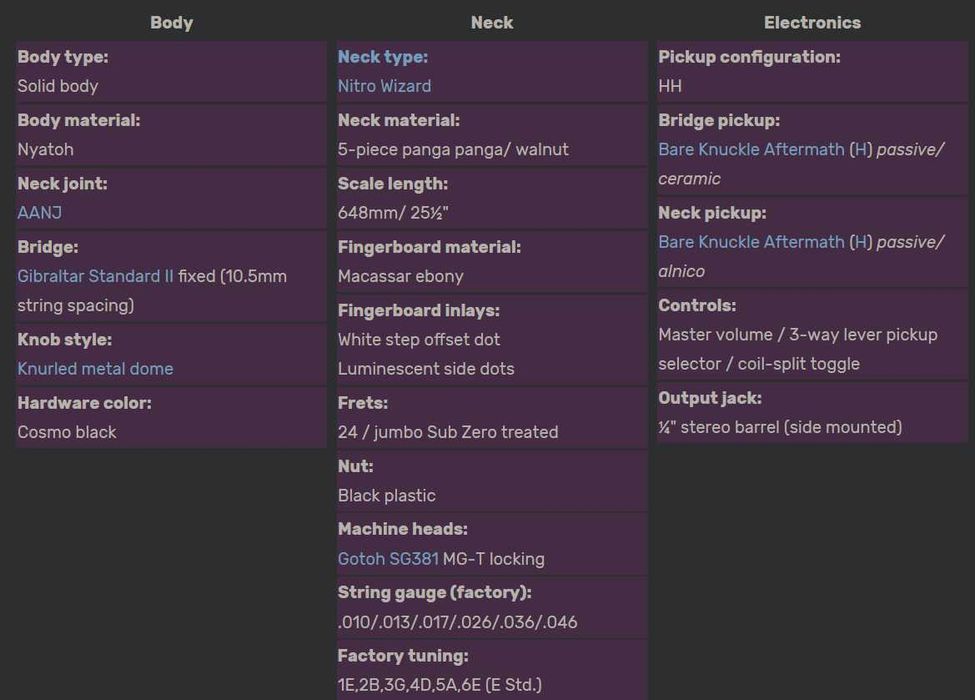The height and width of the screenshot is (700, 975).
Task: Open the Nitro Wizard neck link
Action: click(x=384, y=86)
